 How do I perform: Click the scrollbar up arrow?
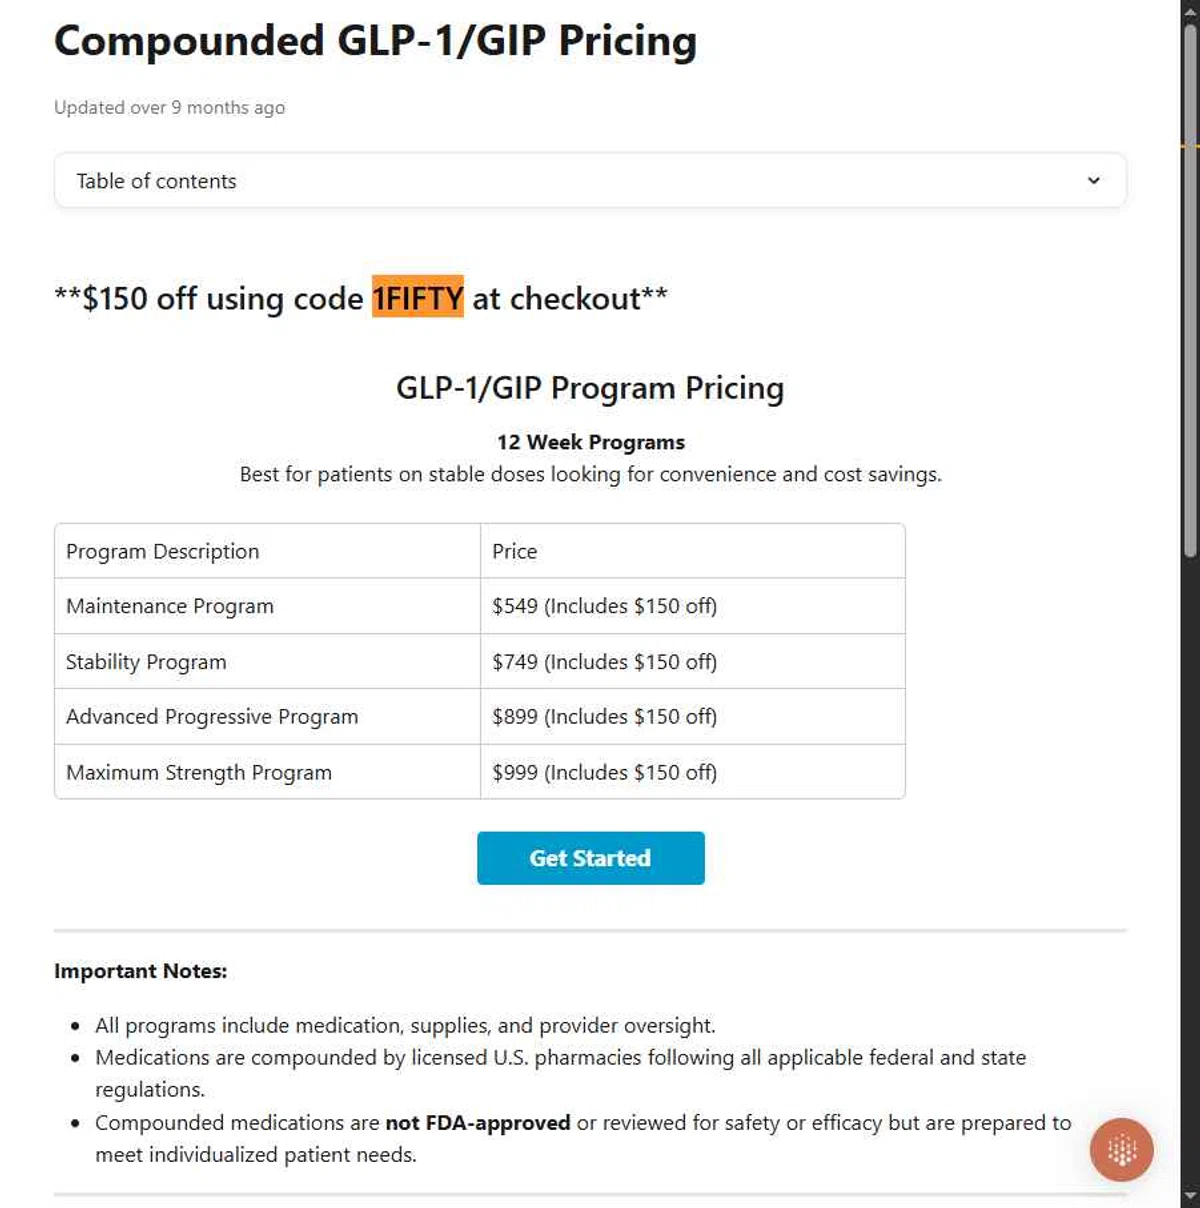click(1190, 10)
